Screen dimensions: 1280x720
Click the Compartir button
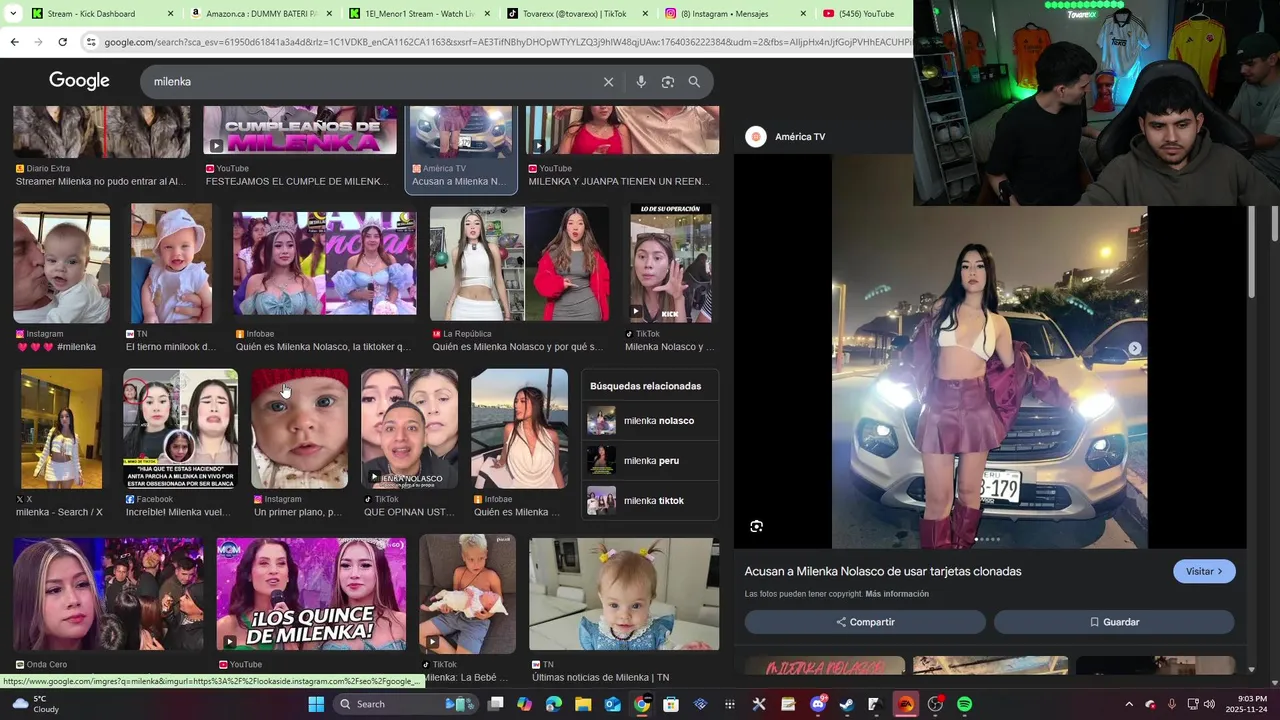click(865, 622)
